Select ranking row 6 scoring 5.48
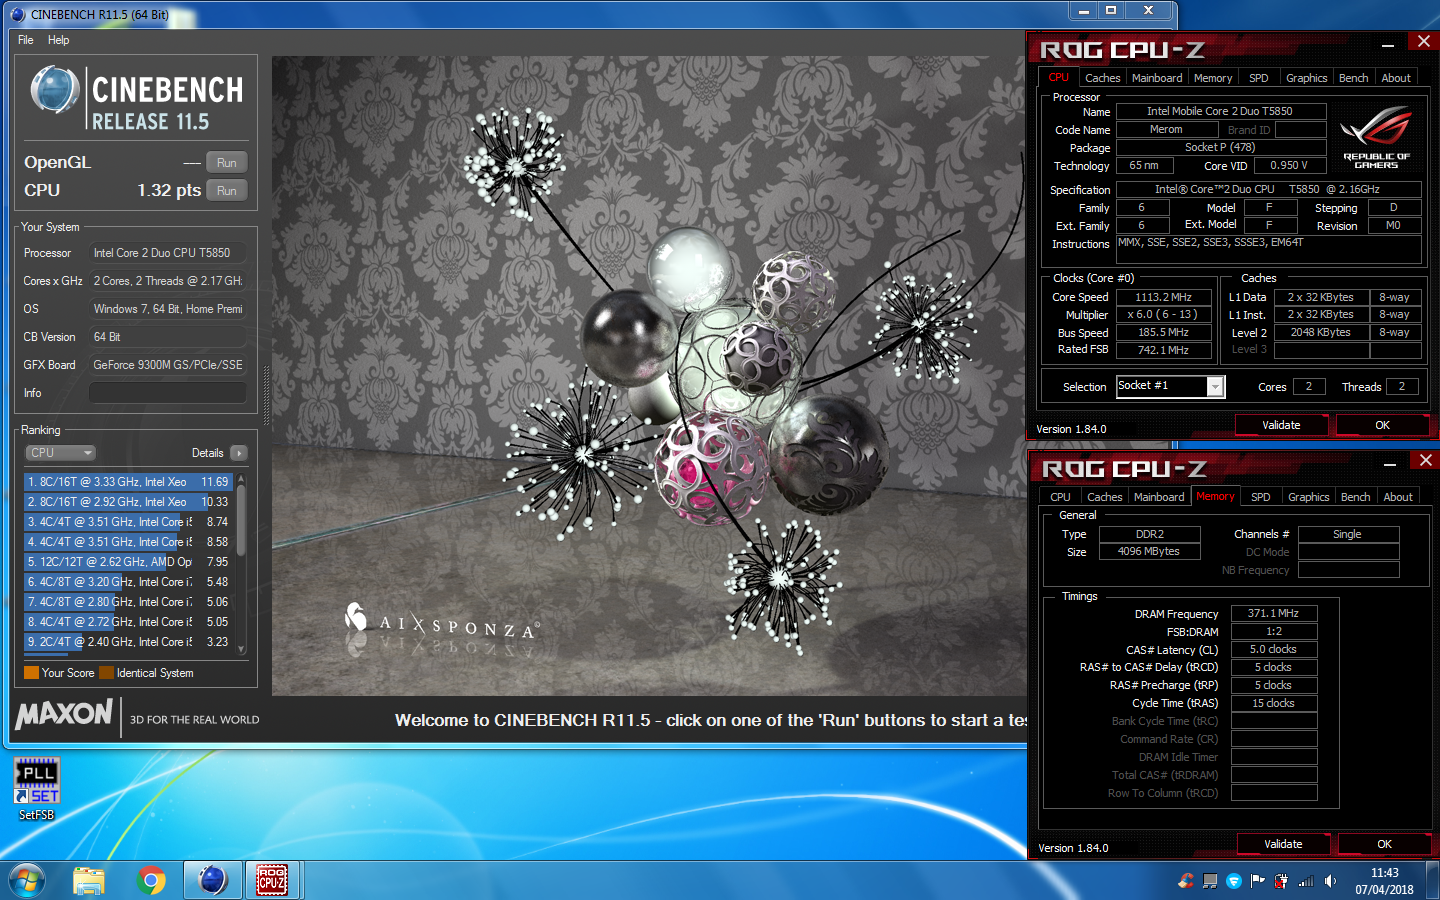This screenshot has width=1440, height=900. 128,582
